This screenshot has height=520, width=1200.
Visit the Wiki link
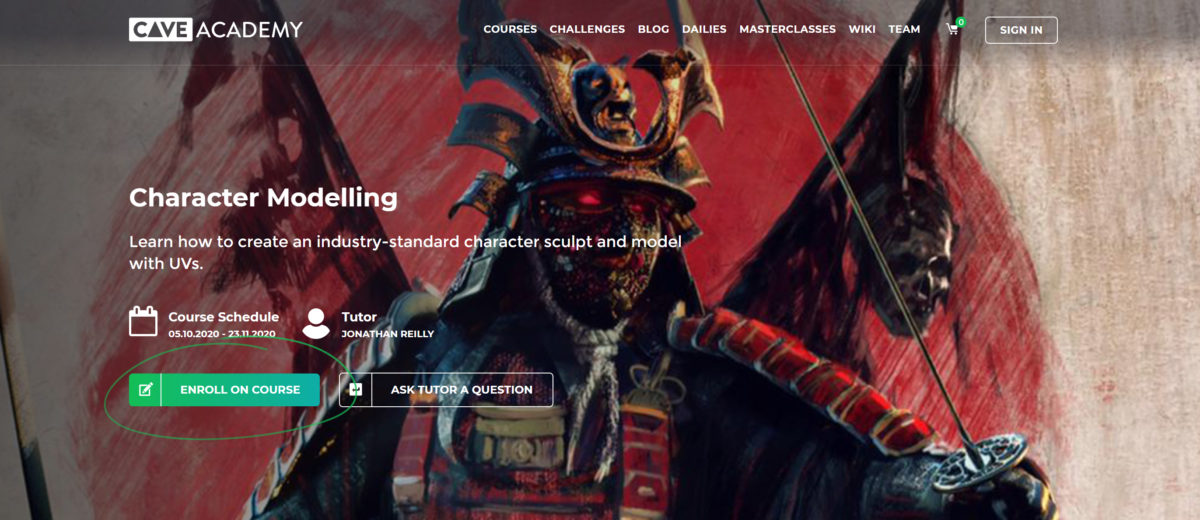[x=862, y=29]
